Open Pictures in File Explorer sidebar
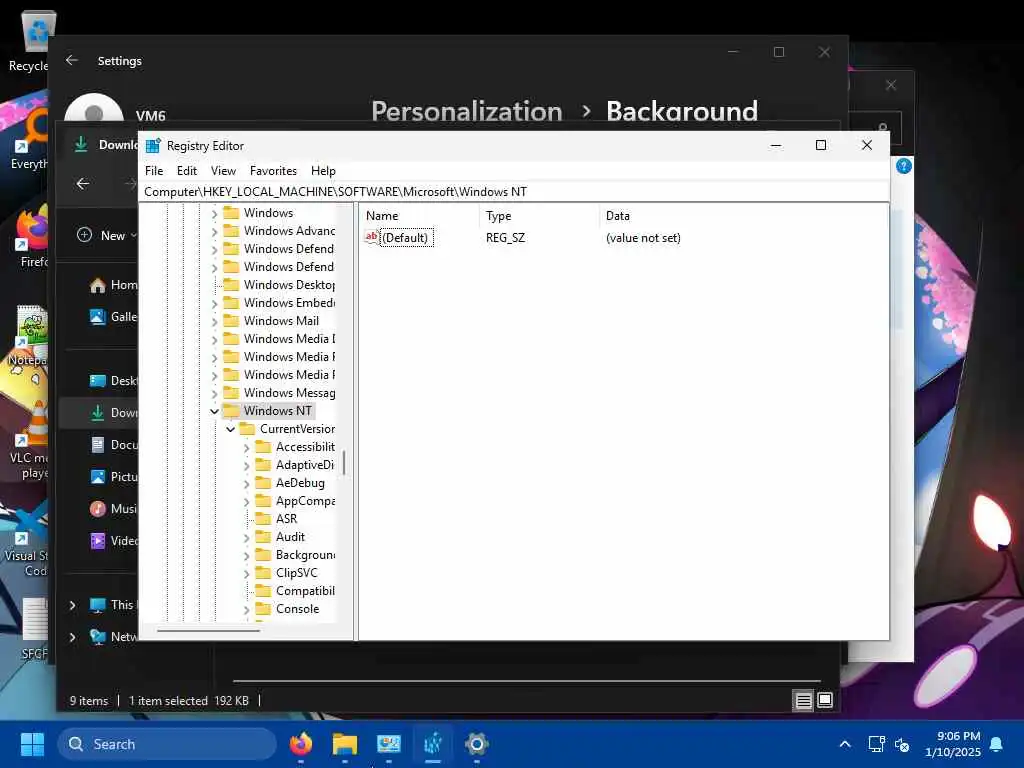 114,477
